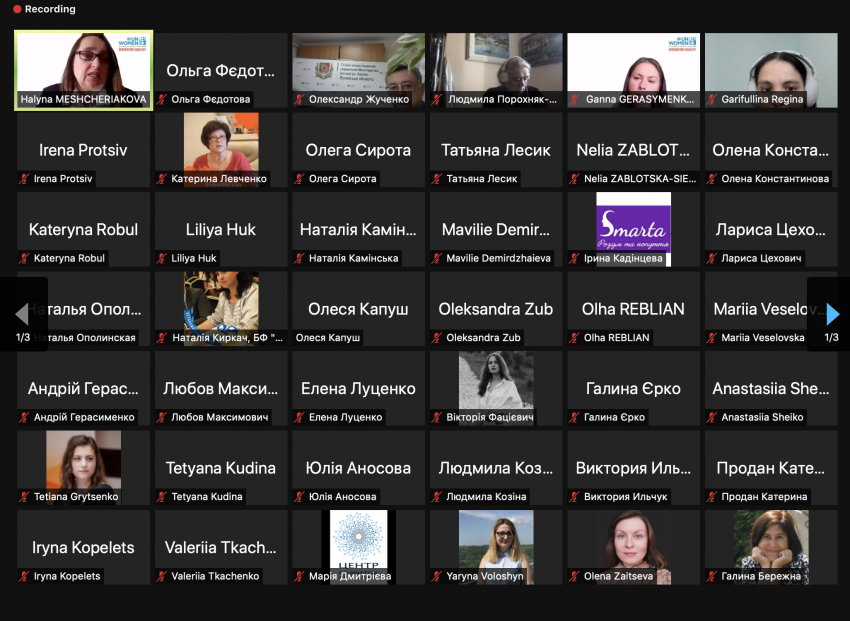Screen dimensions: 850x621
Task: Select Garifullina Regina's video tile
Action: [x=771, y=70]
